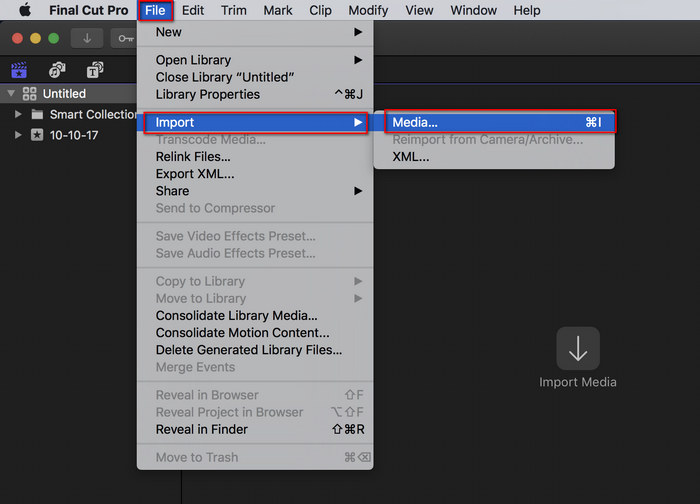The width and height of the screenshot is (700, 504).
Task: Open the Share submenu
Action: pos(255,191)
